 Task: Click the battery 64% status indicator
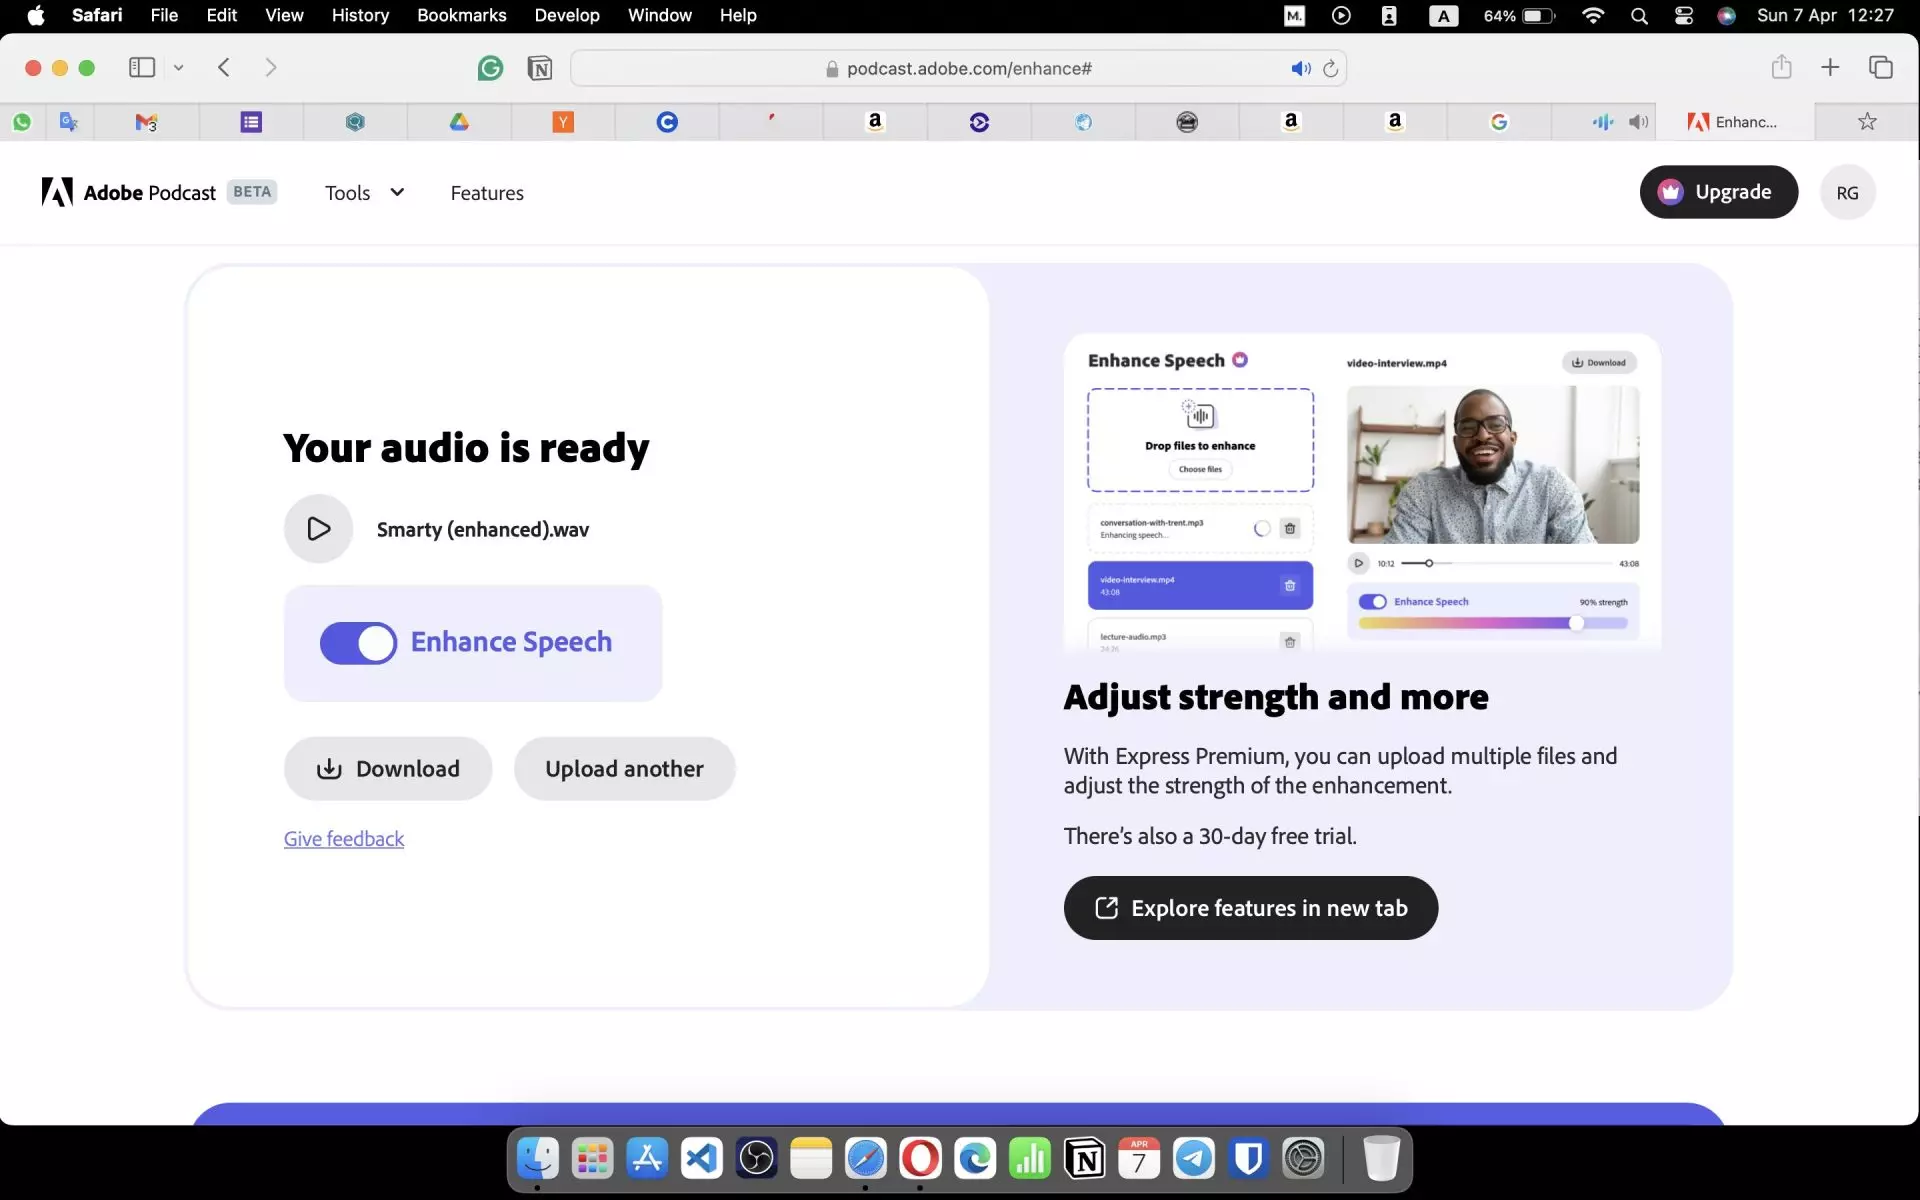[1519, 15]
